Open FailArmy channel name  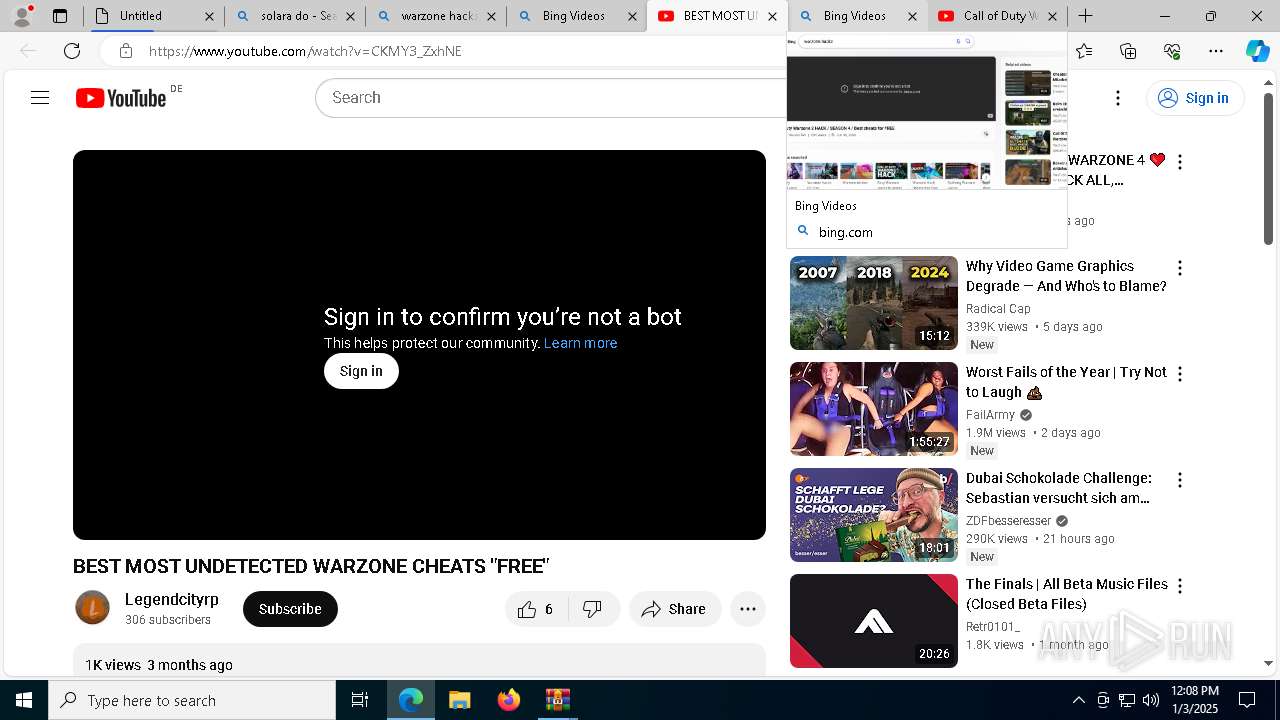tap(990, 415)
